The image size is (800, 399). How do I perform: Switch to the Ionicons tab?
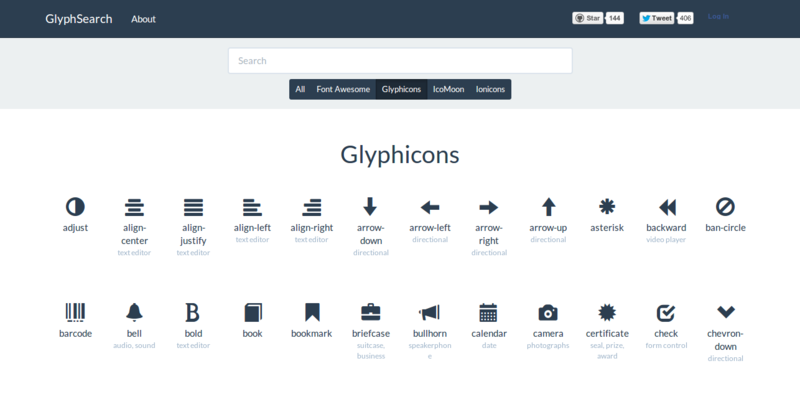[490, 89]
